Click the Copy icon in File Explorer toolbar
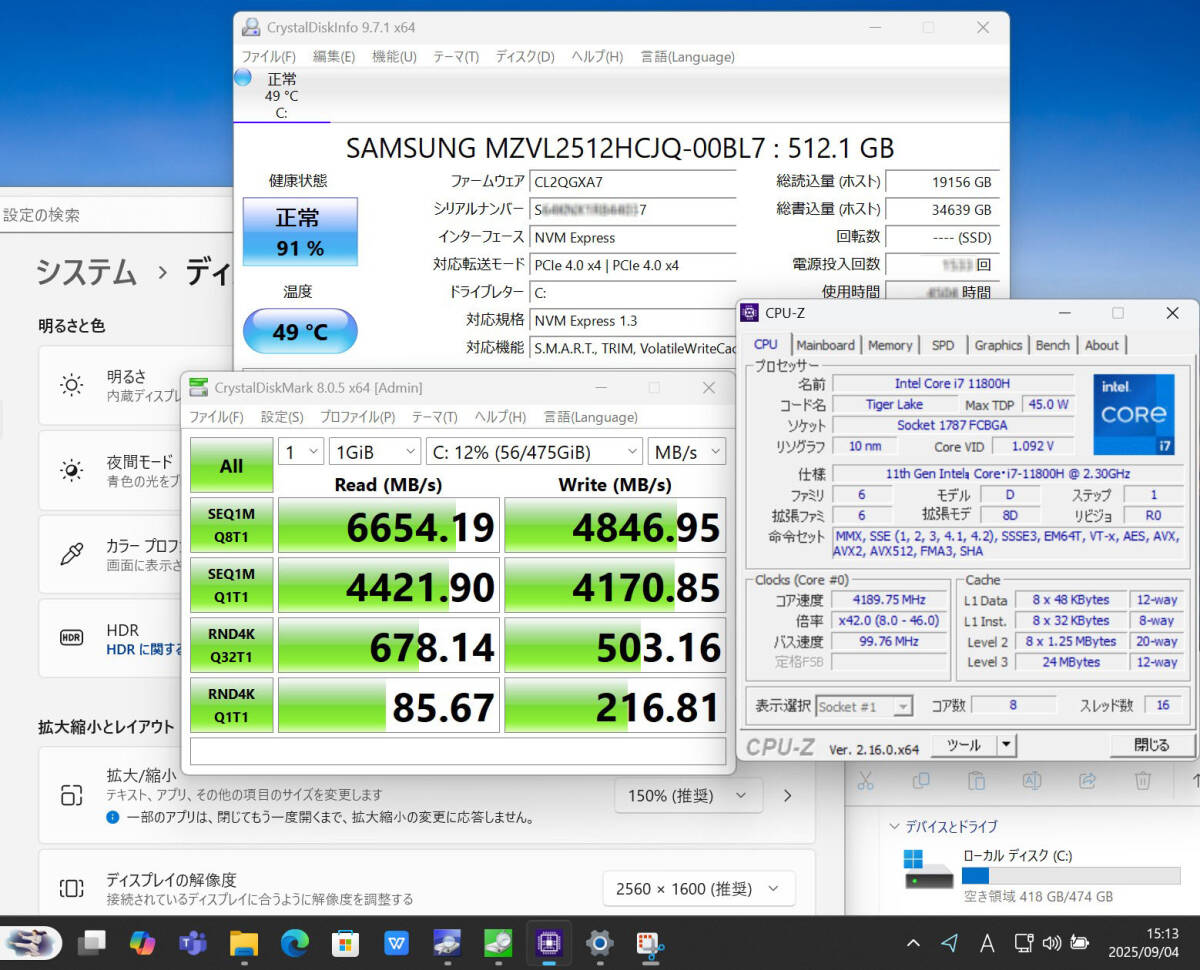This screenshot has width=1200, height=970. tap(921, 780)
